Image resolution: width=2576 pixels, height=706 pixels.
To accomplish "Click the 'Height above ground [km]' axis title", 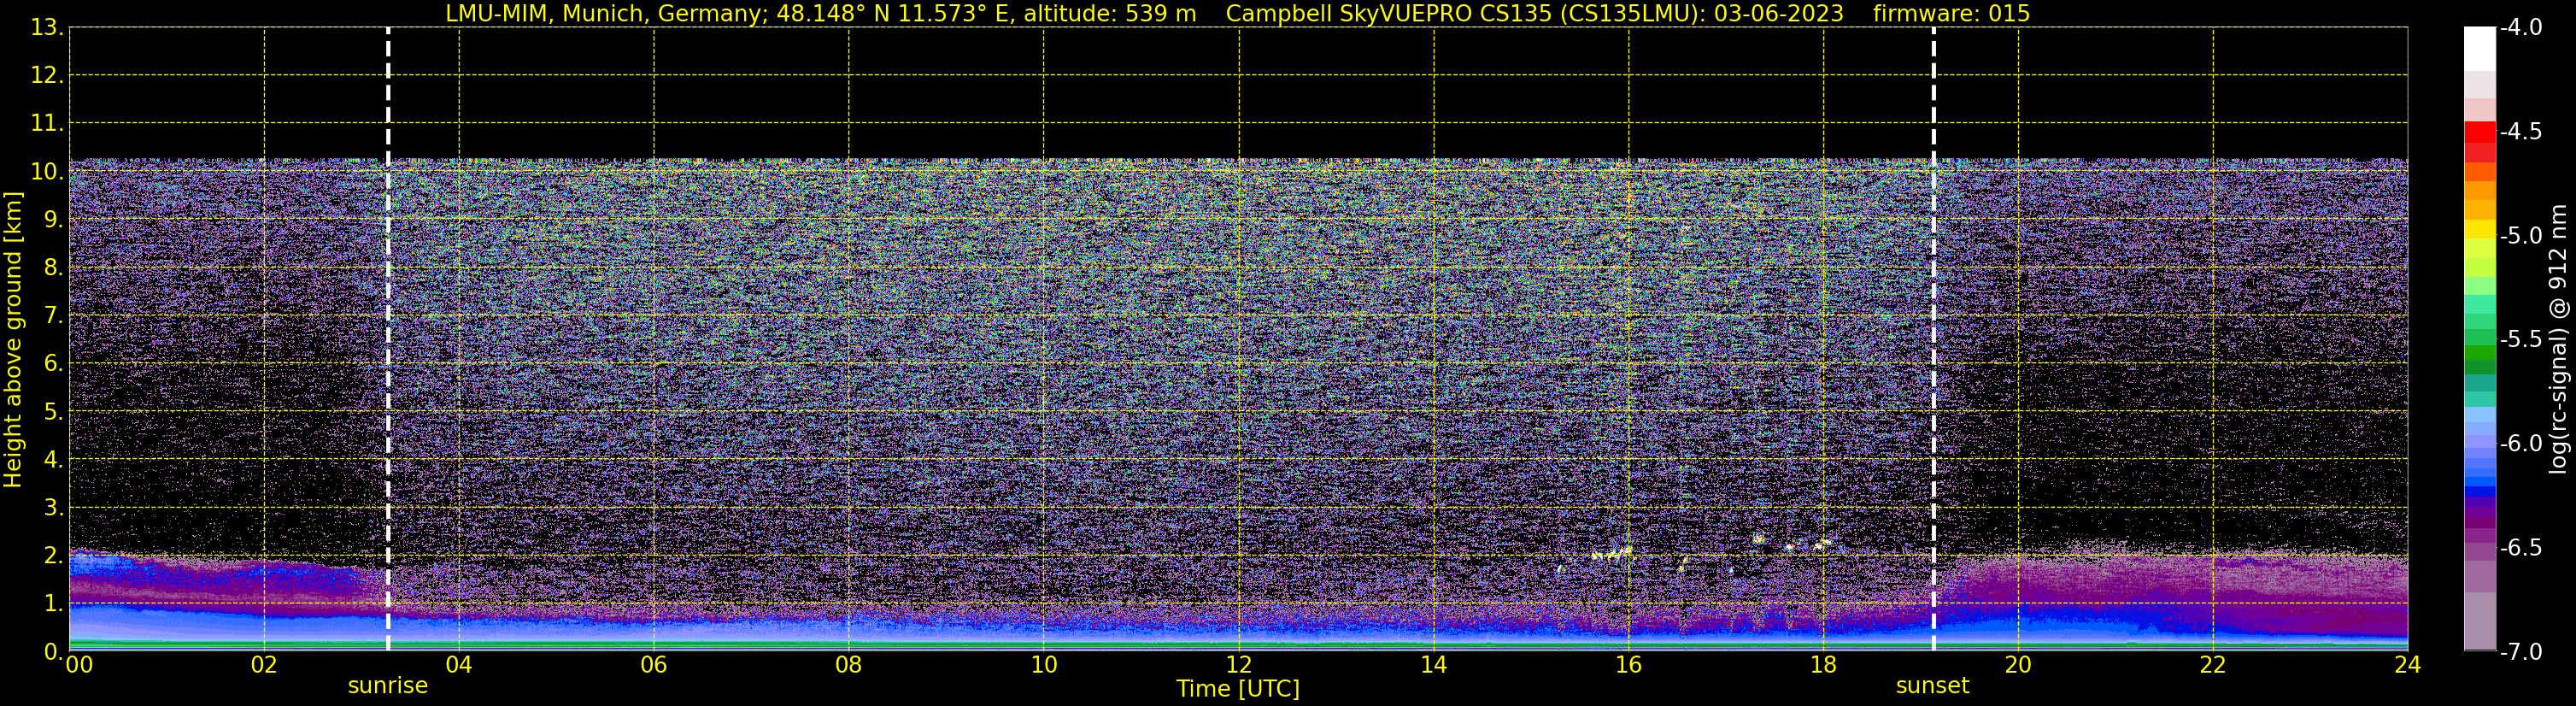I will pos(13,340).
